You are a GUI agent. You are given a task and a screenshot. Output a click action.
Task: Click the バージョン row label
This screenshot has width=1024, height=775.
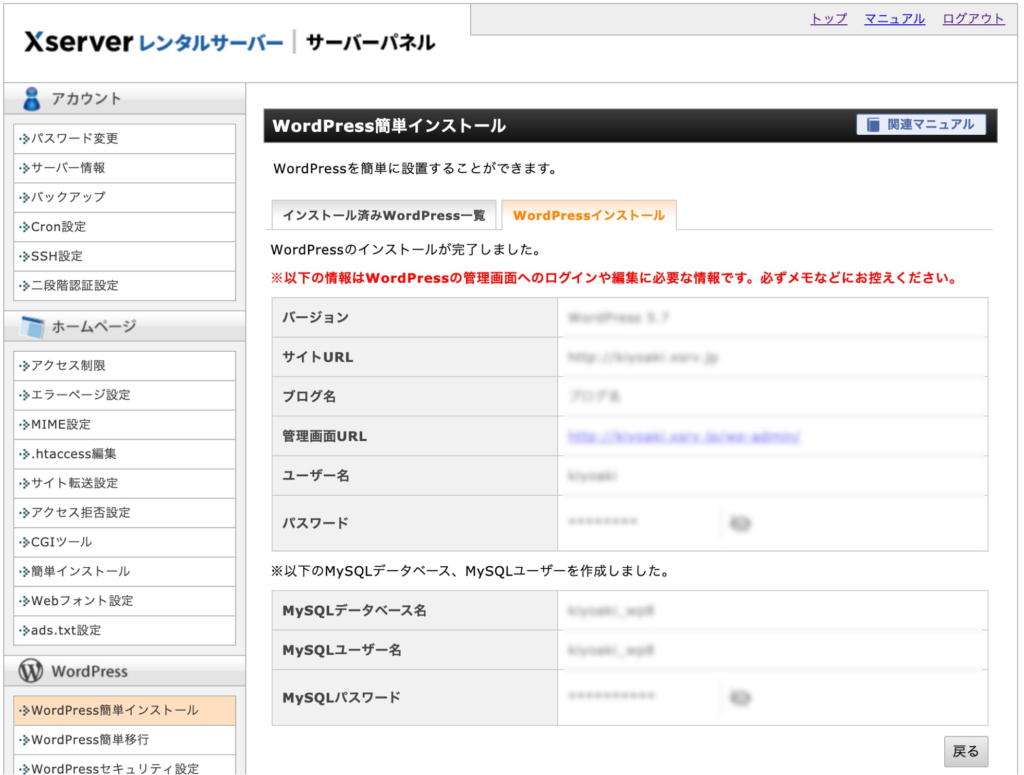tap(315, 317)
